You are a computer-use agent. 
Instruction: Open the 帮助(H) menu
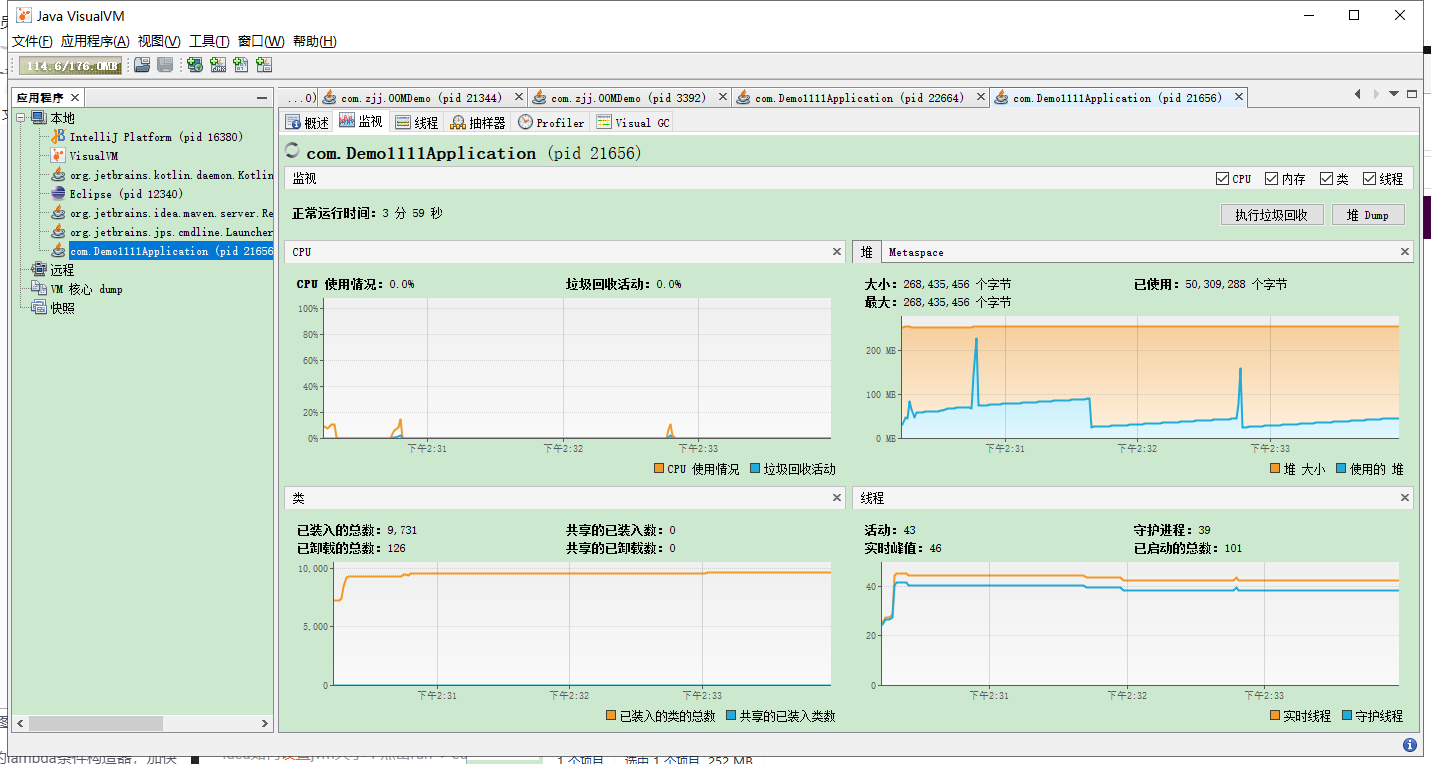click(x=314, y=41)
